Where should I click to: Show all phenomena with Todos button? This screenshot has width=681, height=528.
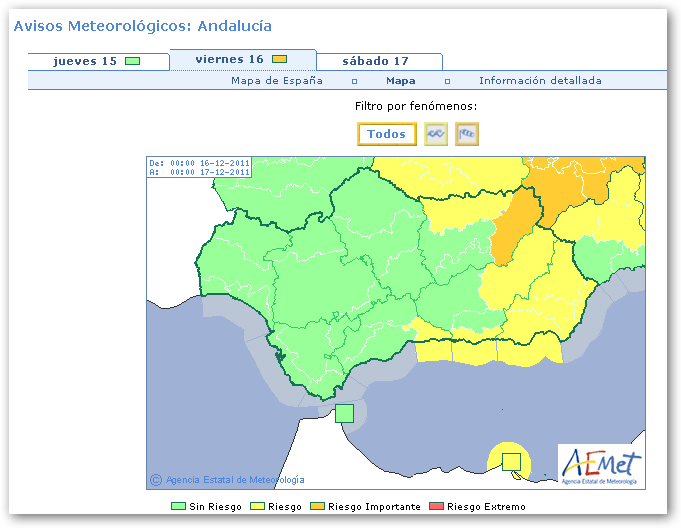[x=386, y=134]
